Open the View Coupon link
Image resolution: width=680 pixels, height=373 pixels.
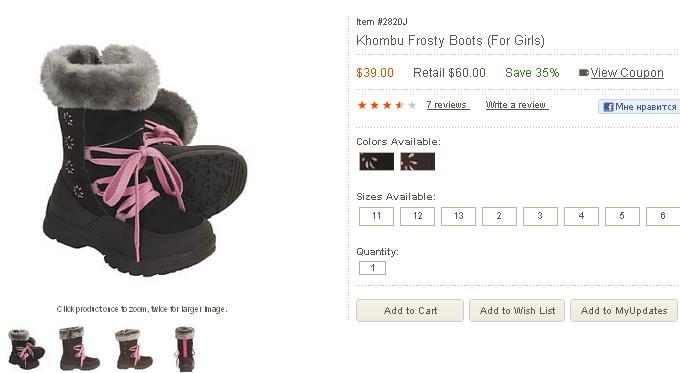click(627, 73)
